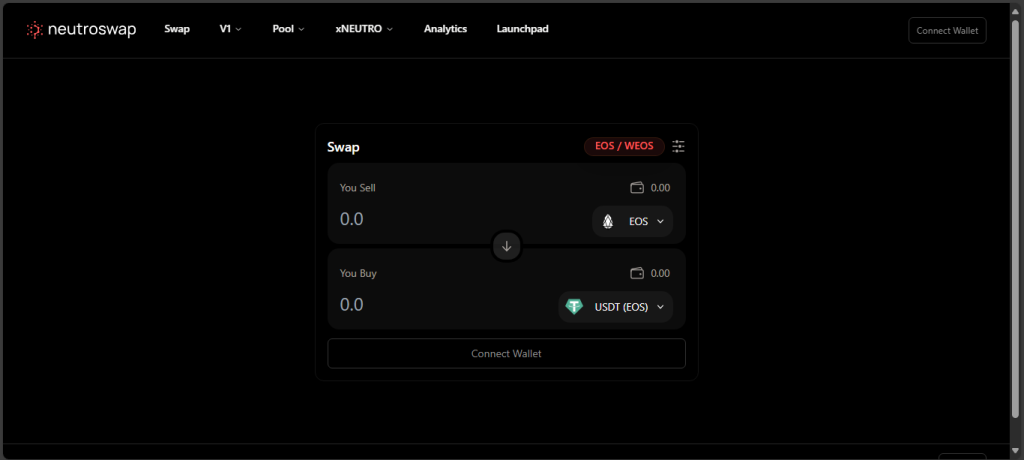Click the EOS token logo icon
The image size is (1024, 460).
click(608, 221)
